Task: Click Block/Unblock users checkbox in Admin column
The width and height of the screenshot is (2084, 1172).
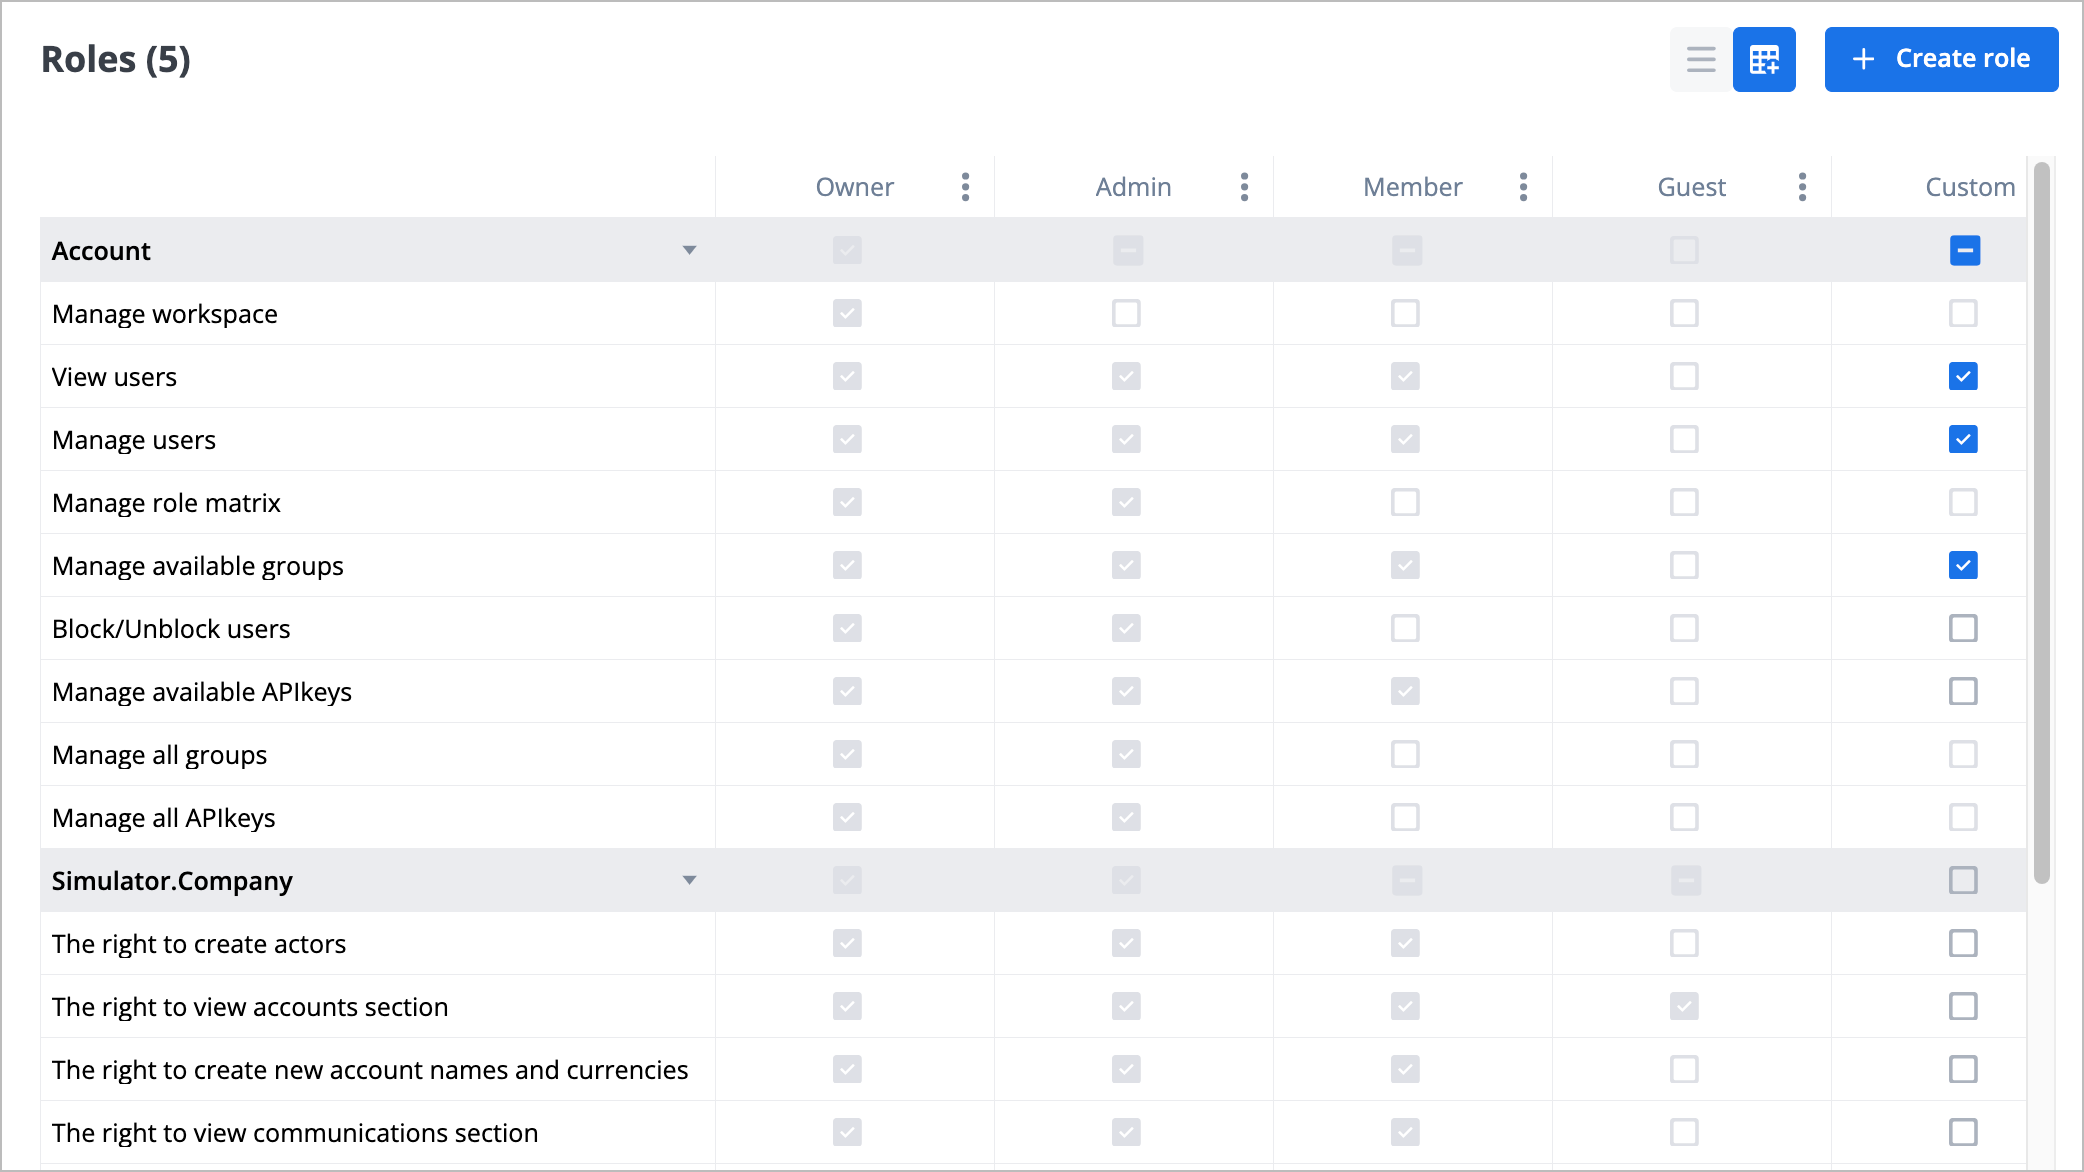Action: pos(1126,628)
